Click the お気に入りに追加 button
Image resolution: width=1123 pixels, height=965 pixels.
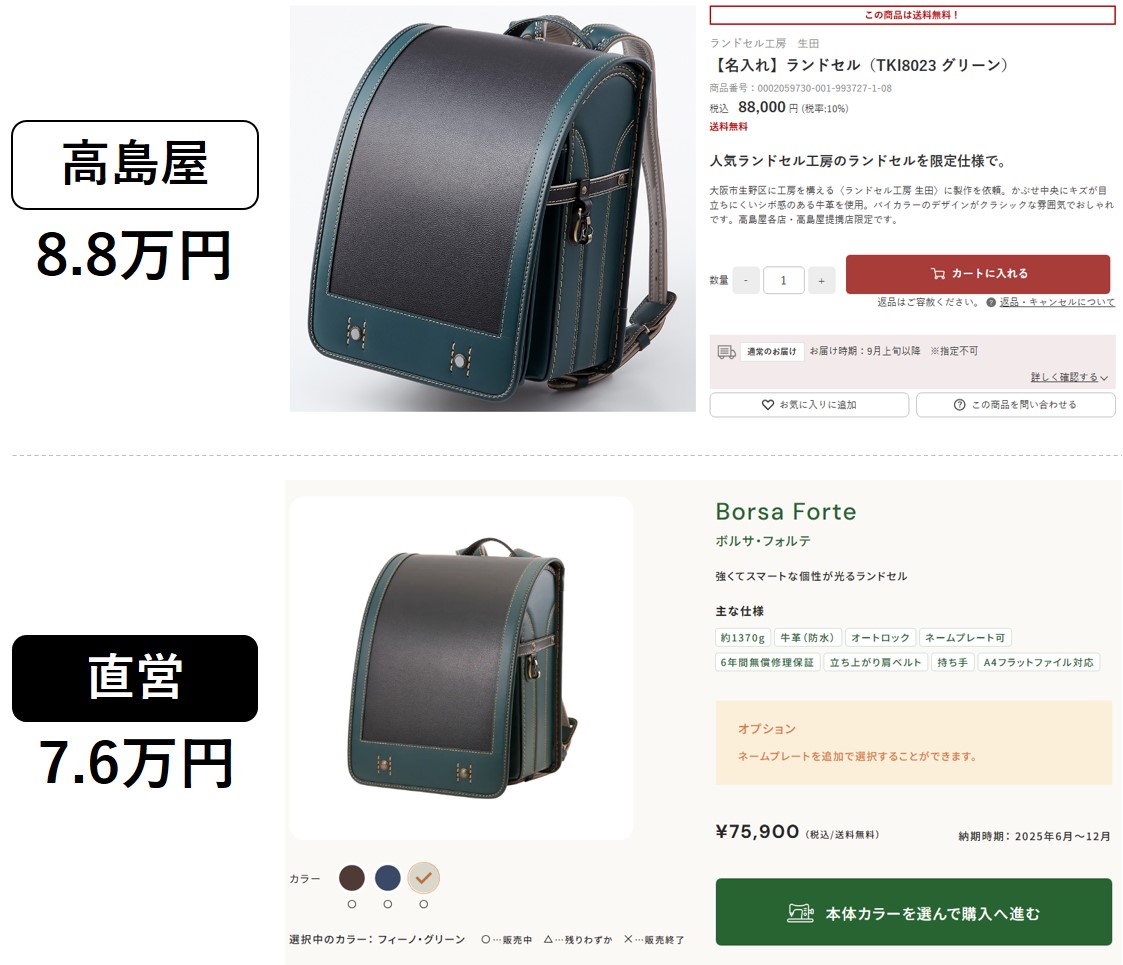tap(809, 405)
